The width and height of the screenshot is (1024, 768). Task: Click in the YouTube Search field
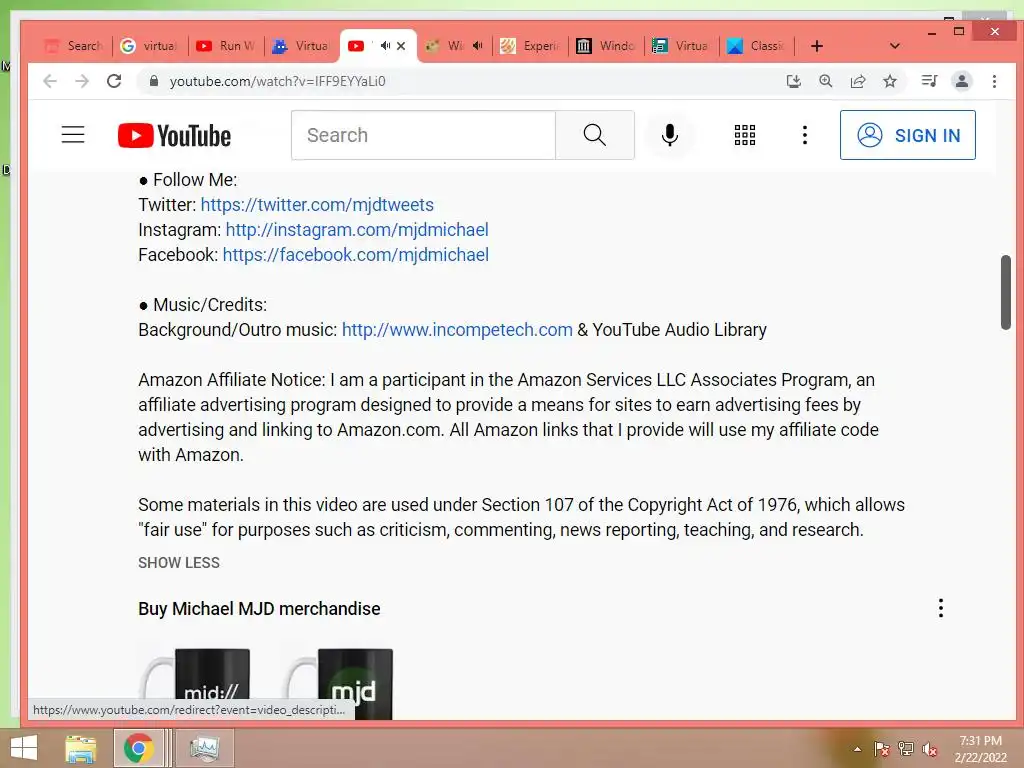423,135
